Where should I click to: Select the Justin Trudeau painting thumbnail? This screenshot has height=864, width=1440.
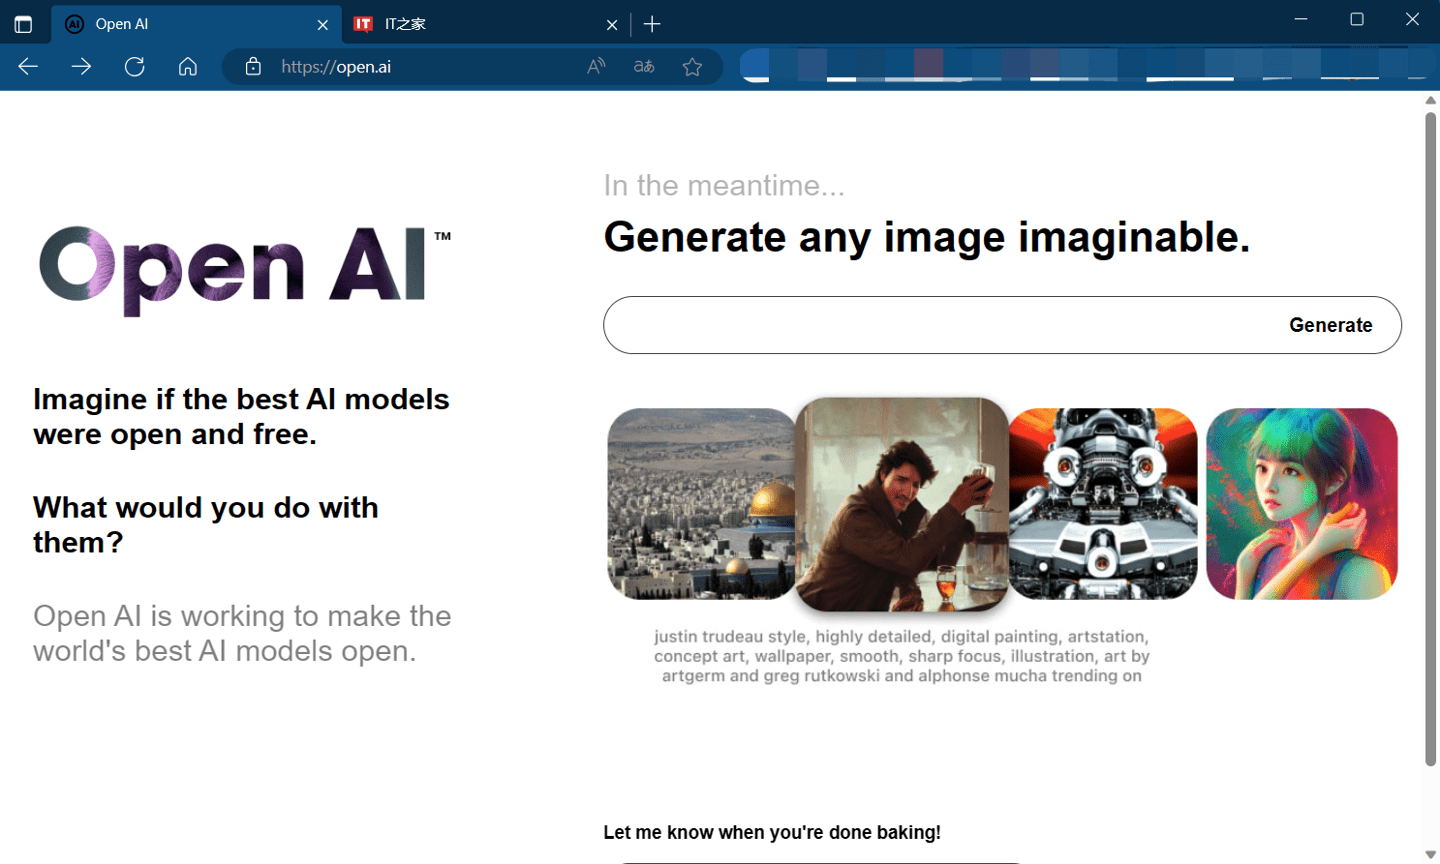901,503
